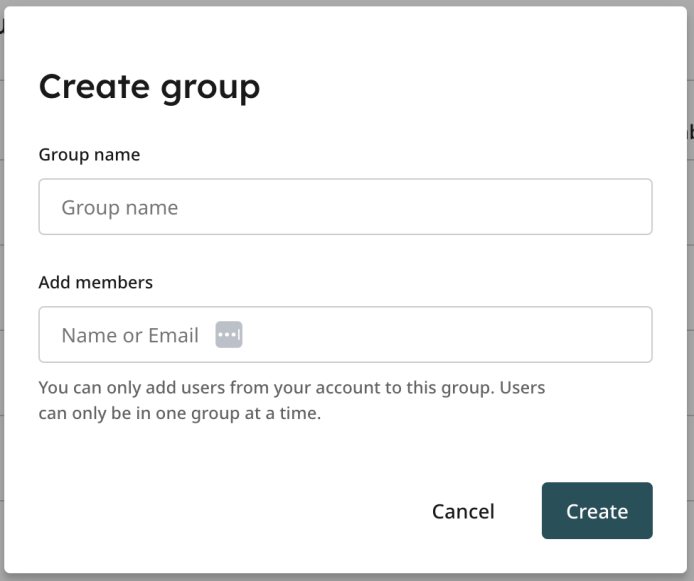
Task: Click the password manager icon in members field
Action: (229, 335)
